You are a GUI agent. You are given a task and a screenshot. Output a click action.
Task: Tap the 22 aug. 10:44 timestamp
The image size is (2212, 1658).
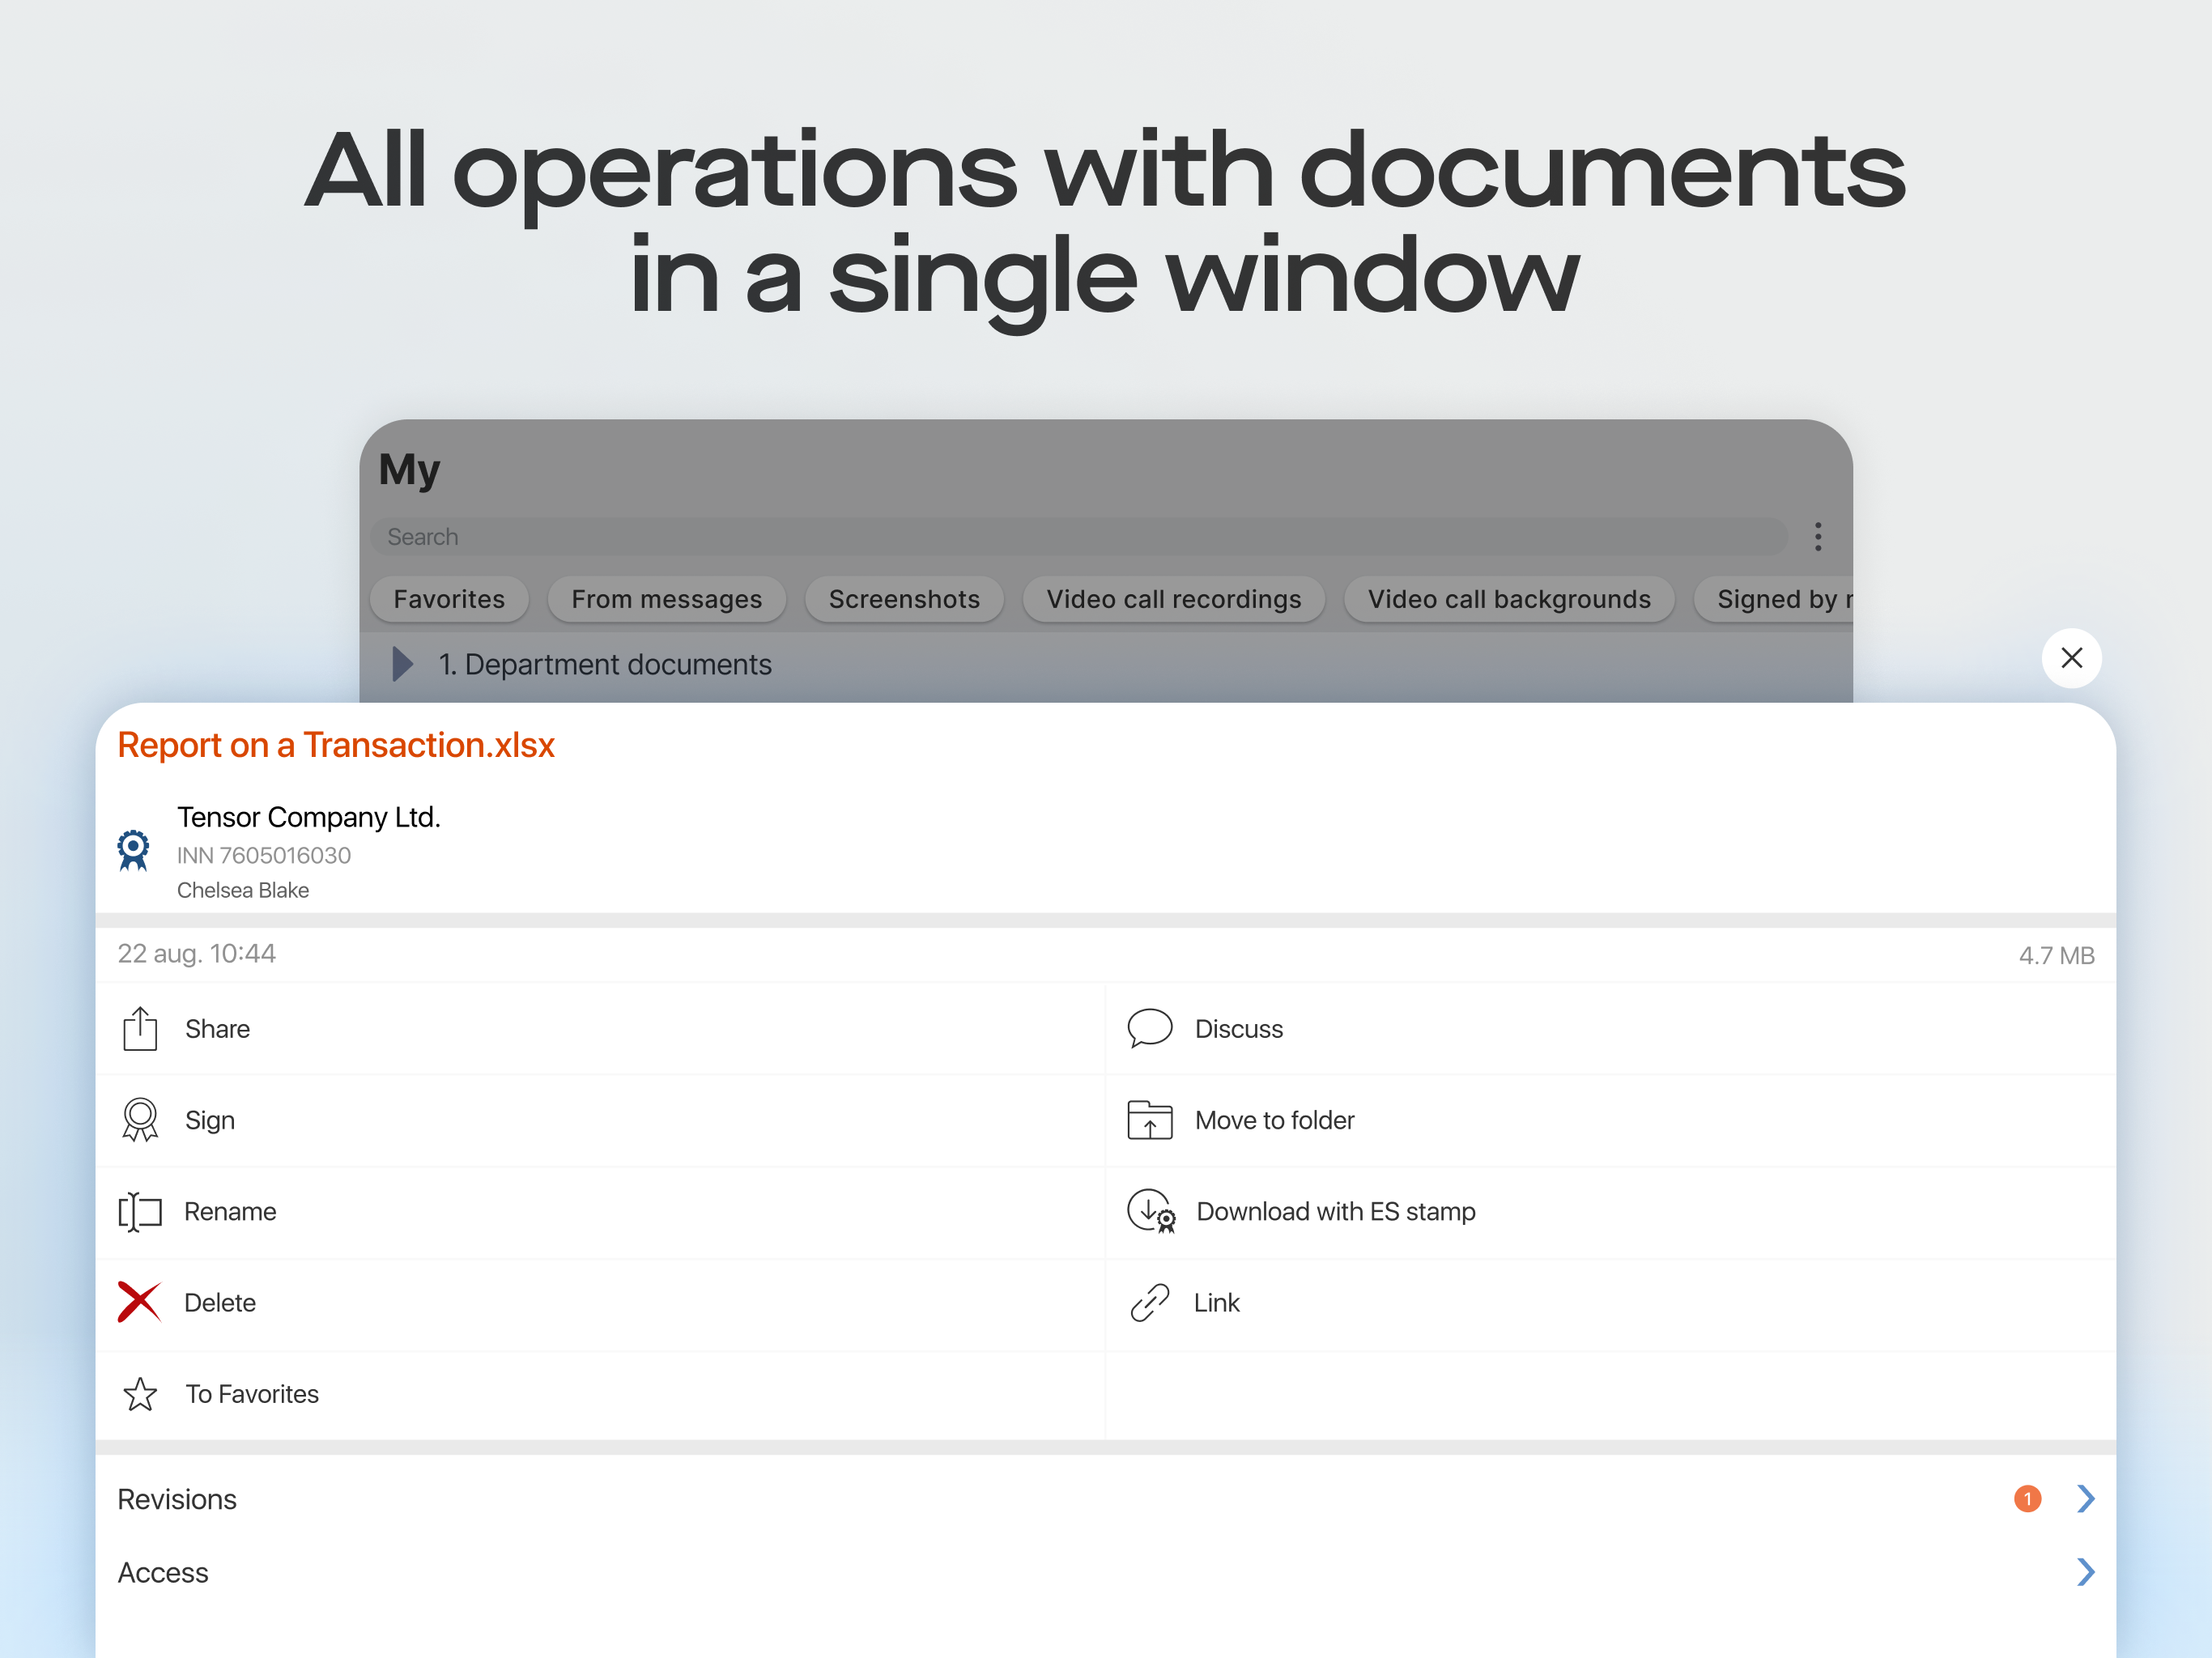(197, 953)
